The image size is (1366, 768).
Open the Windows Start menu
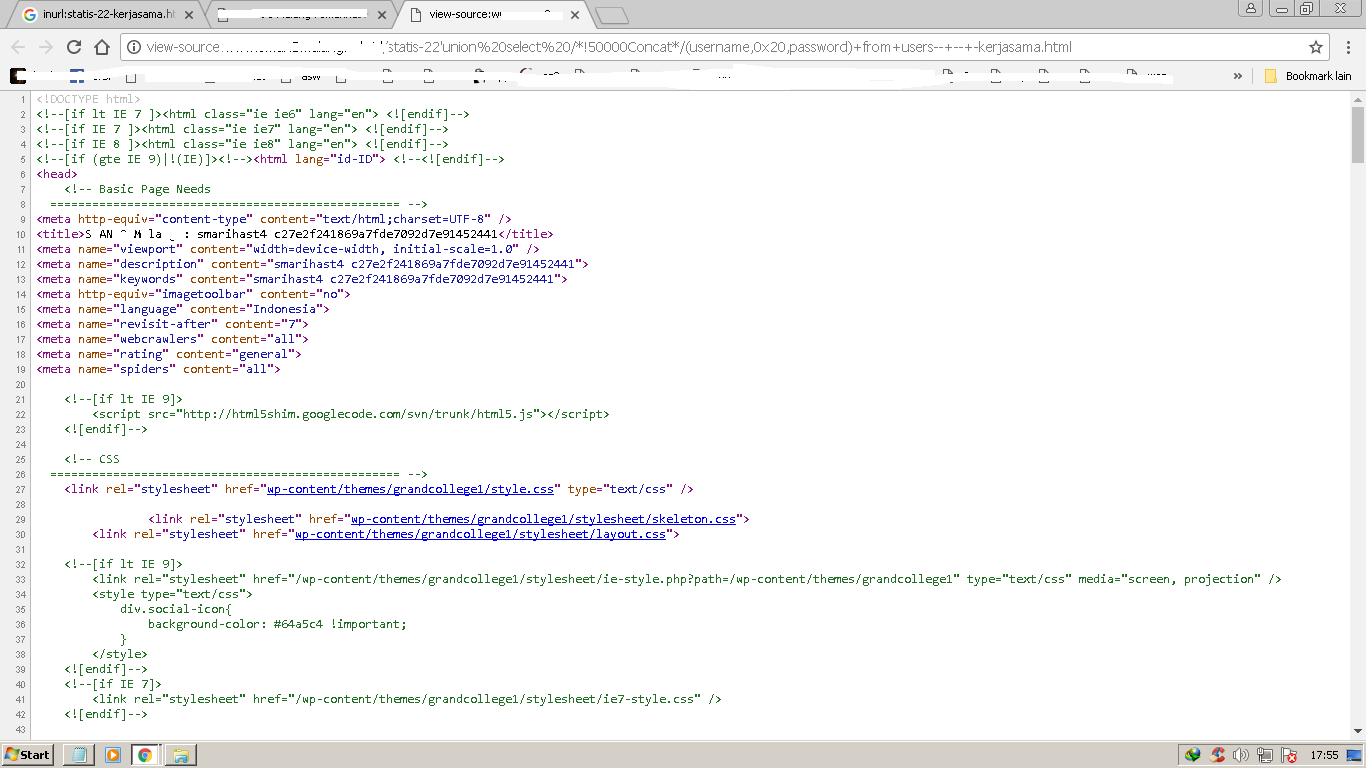pos(28,755)
